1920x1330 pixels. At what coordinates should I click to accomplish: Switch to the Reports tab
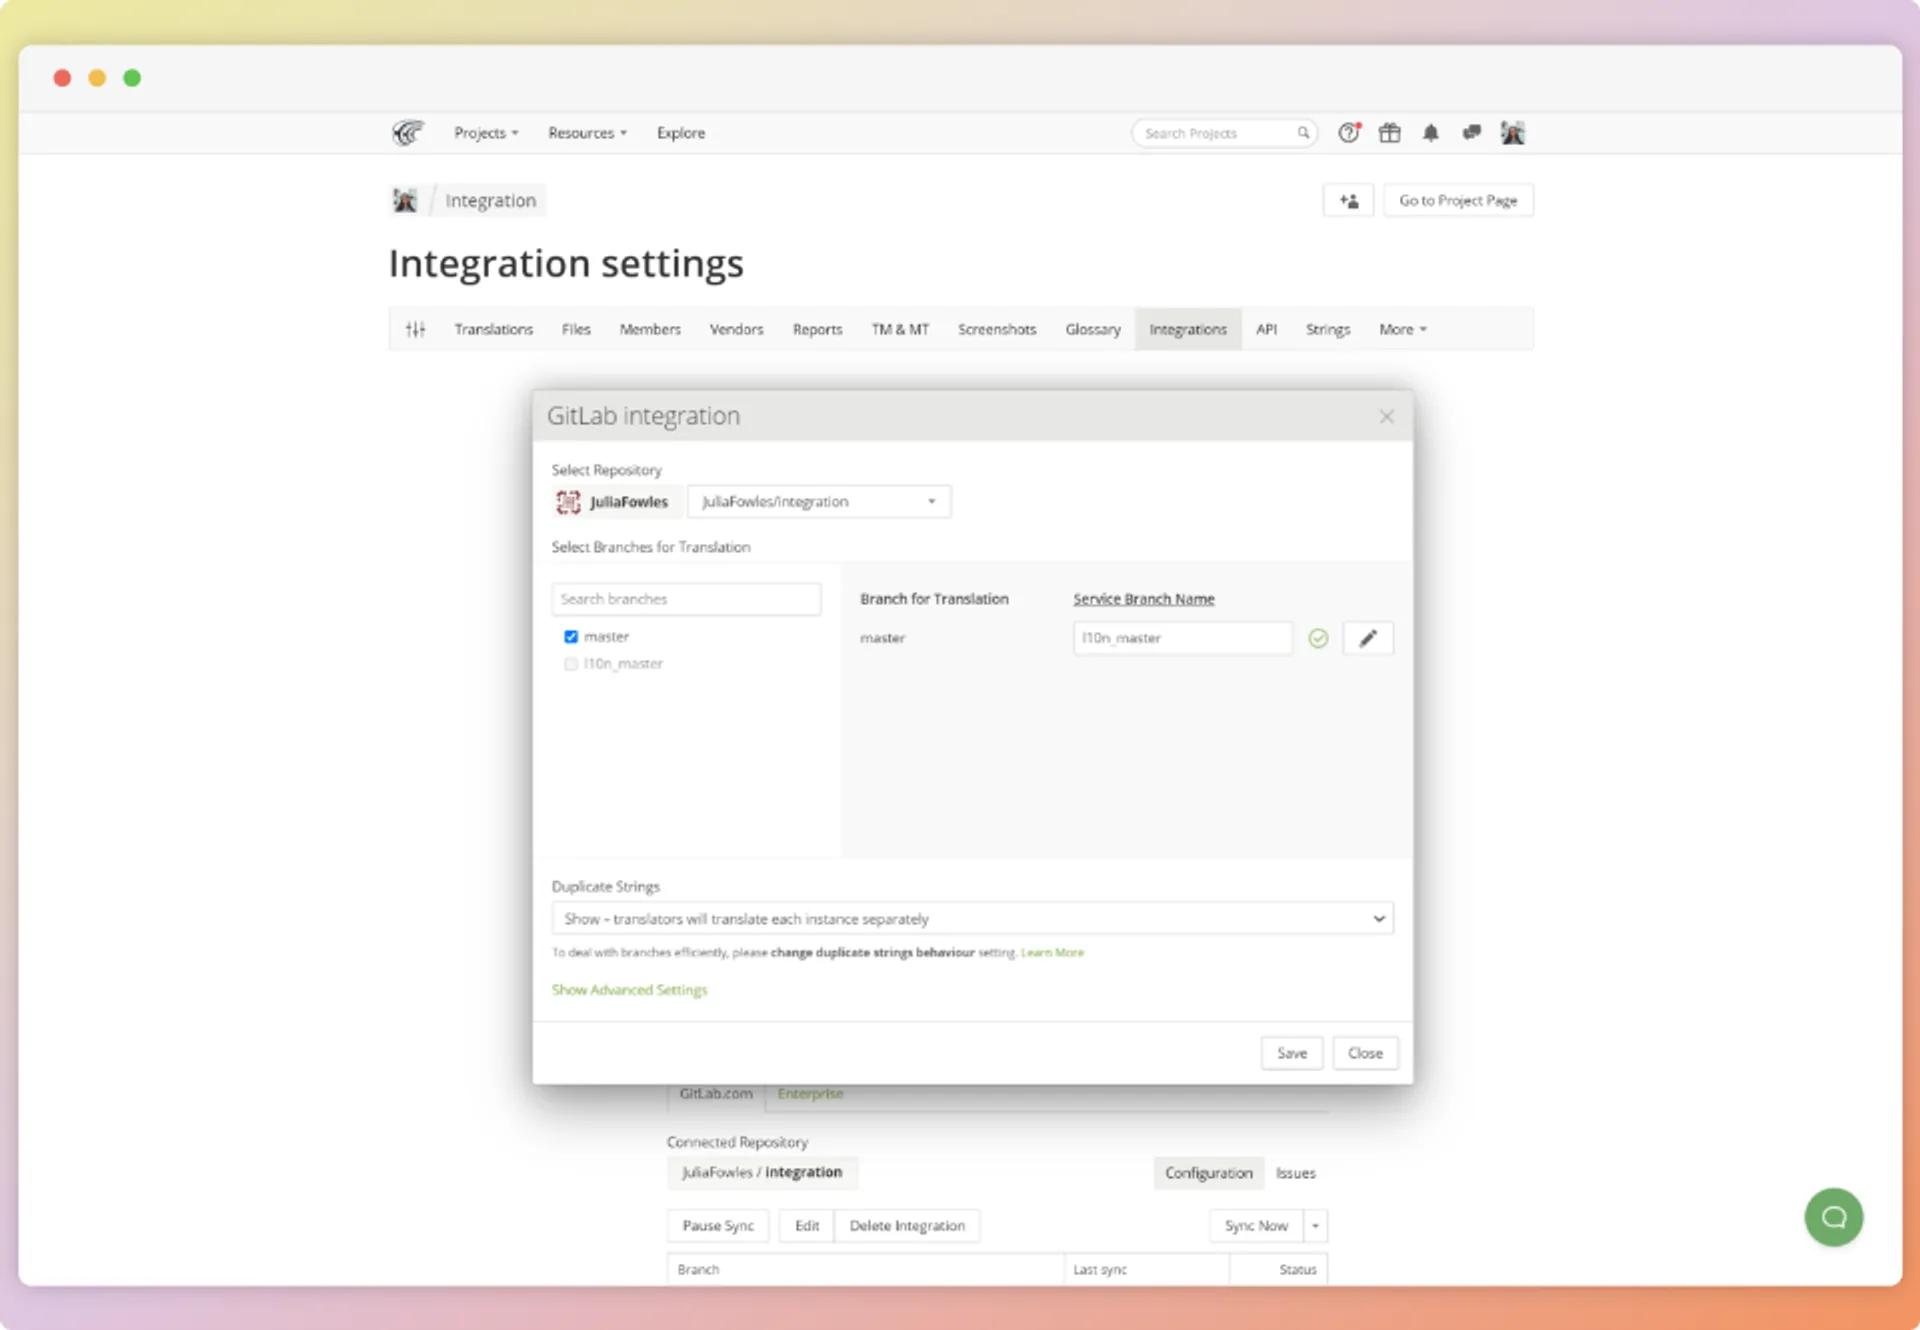[817, 329]
